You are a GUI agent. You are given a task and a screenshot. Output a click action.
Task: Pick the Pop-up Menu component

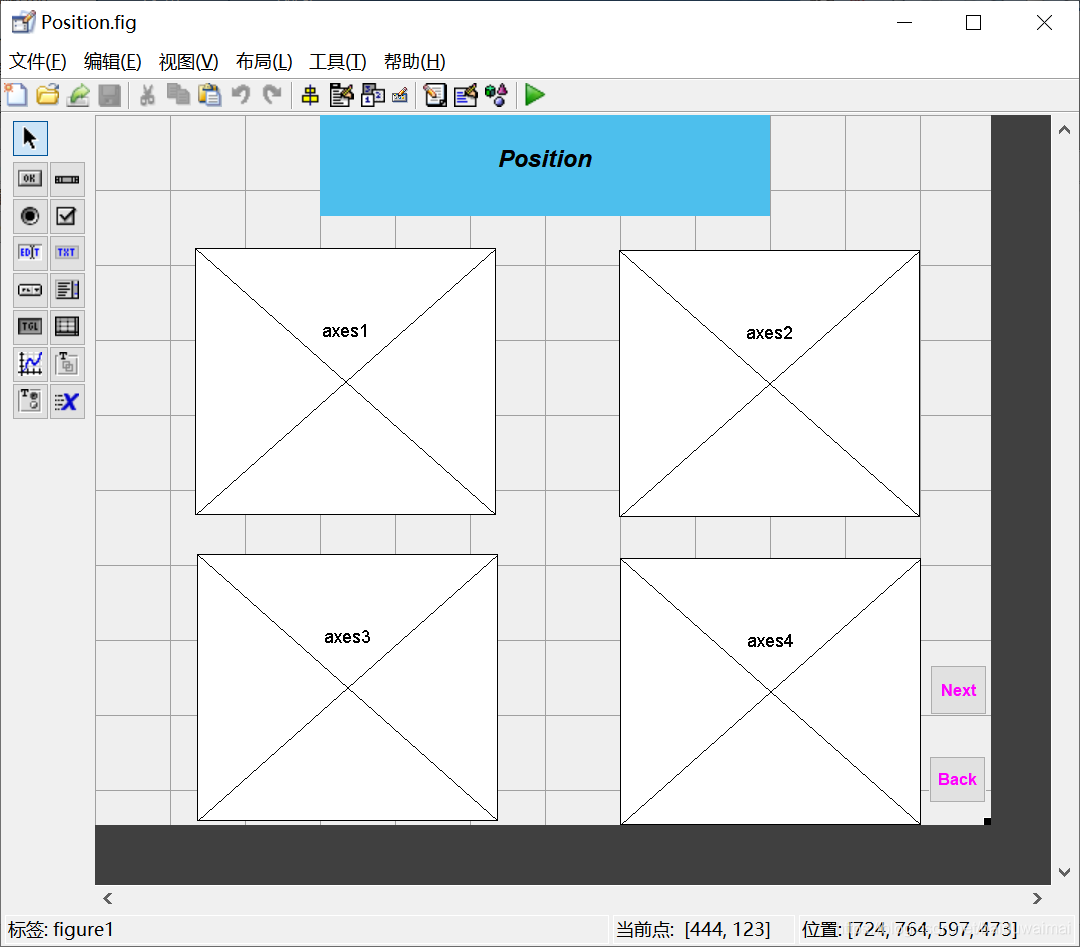click(x=30, y=290)
